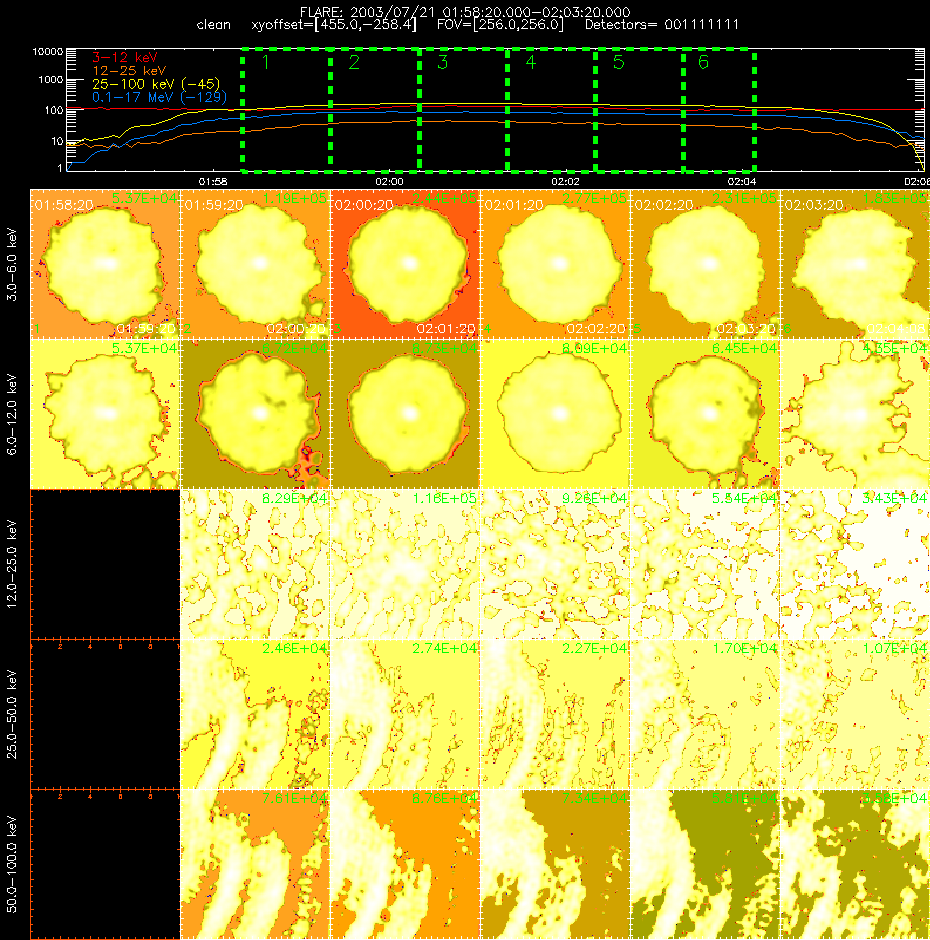The image size is (930, 940).
Task: Select interval marker 2 in the lightcurve
Action: 354,62
